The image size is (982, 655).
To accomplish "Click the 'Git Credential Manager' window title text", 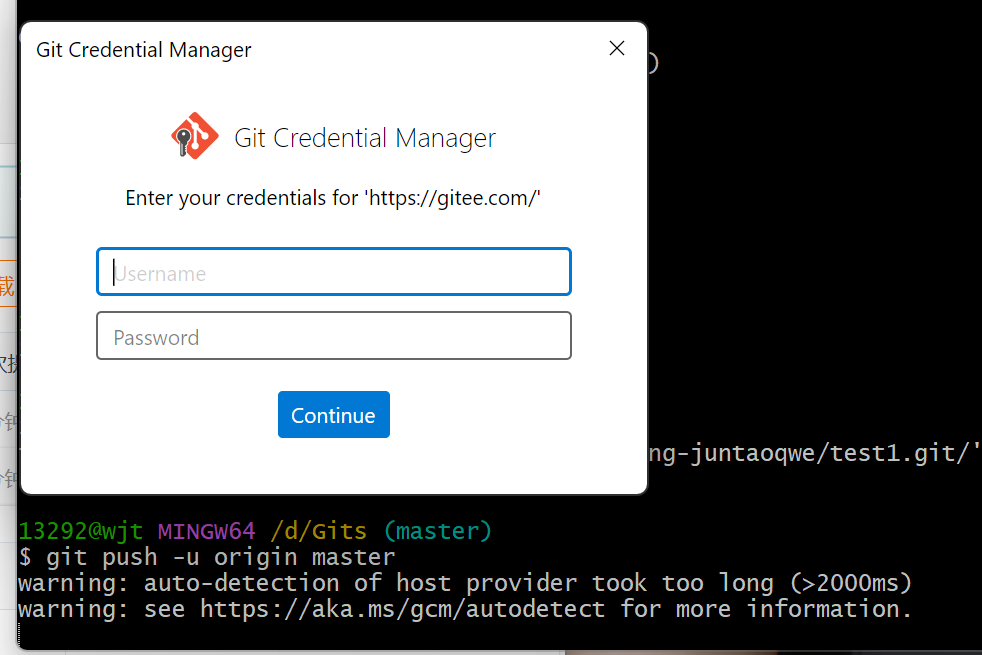I will click(143, 50).
